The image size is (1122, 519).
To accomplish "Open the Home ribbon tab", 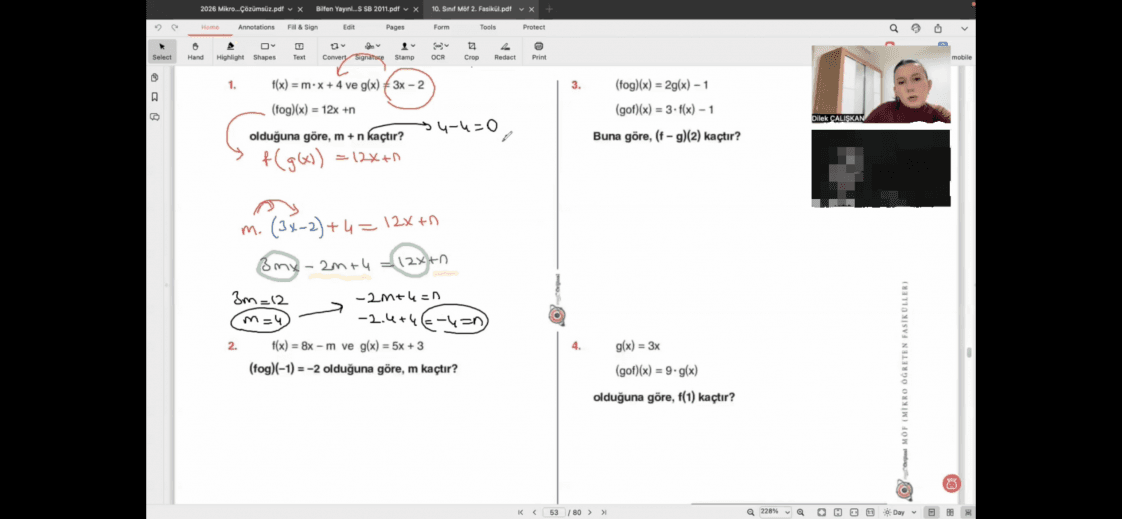I will 210,27.
